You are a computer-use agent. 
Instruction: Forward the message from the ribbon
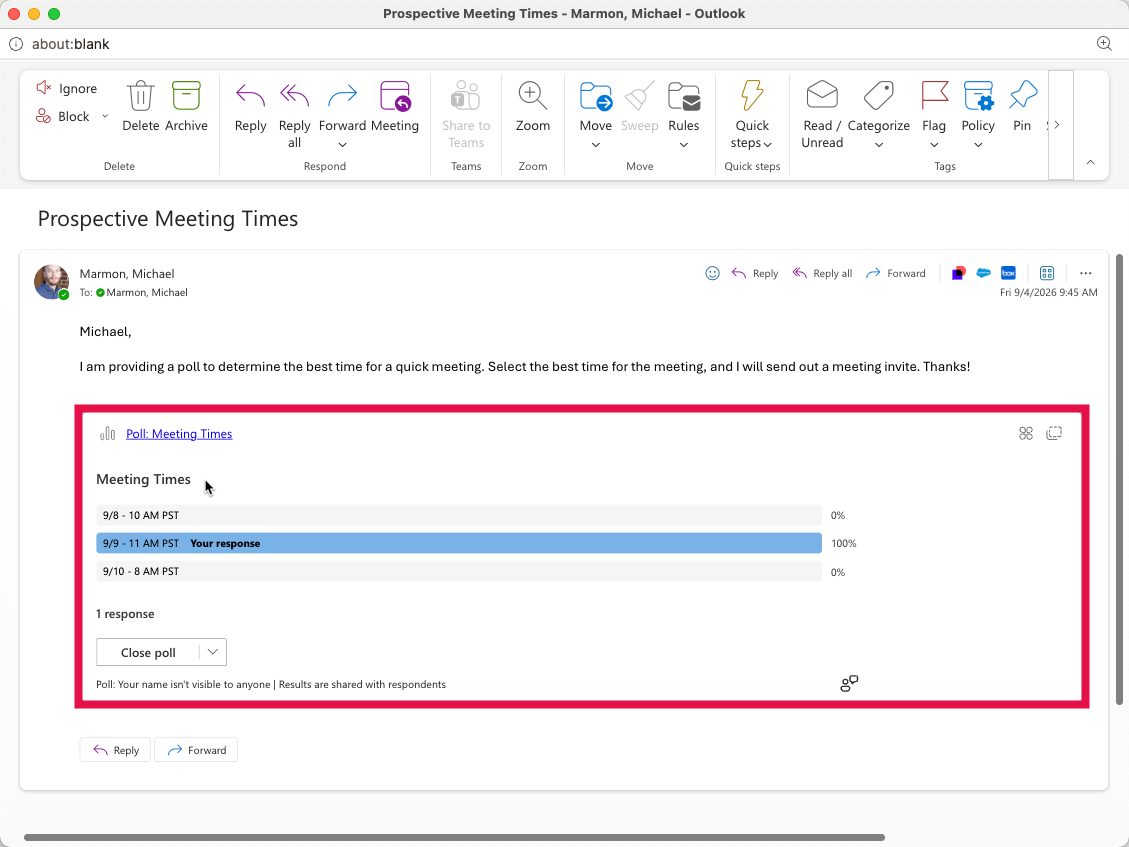[342, 106]
